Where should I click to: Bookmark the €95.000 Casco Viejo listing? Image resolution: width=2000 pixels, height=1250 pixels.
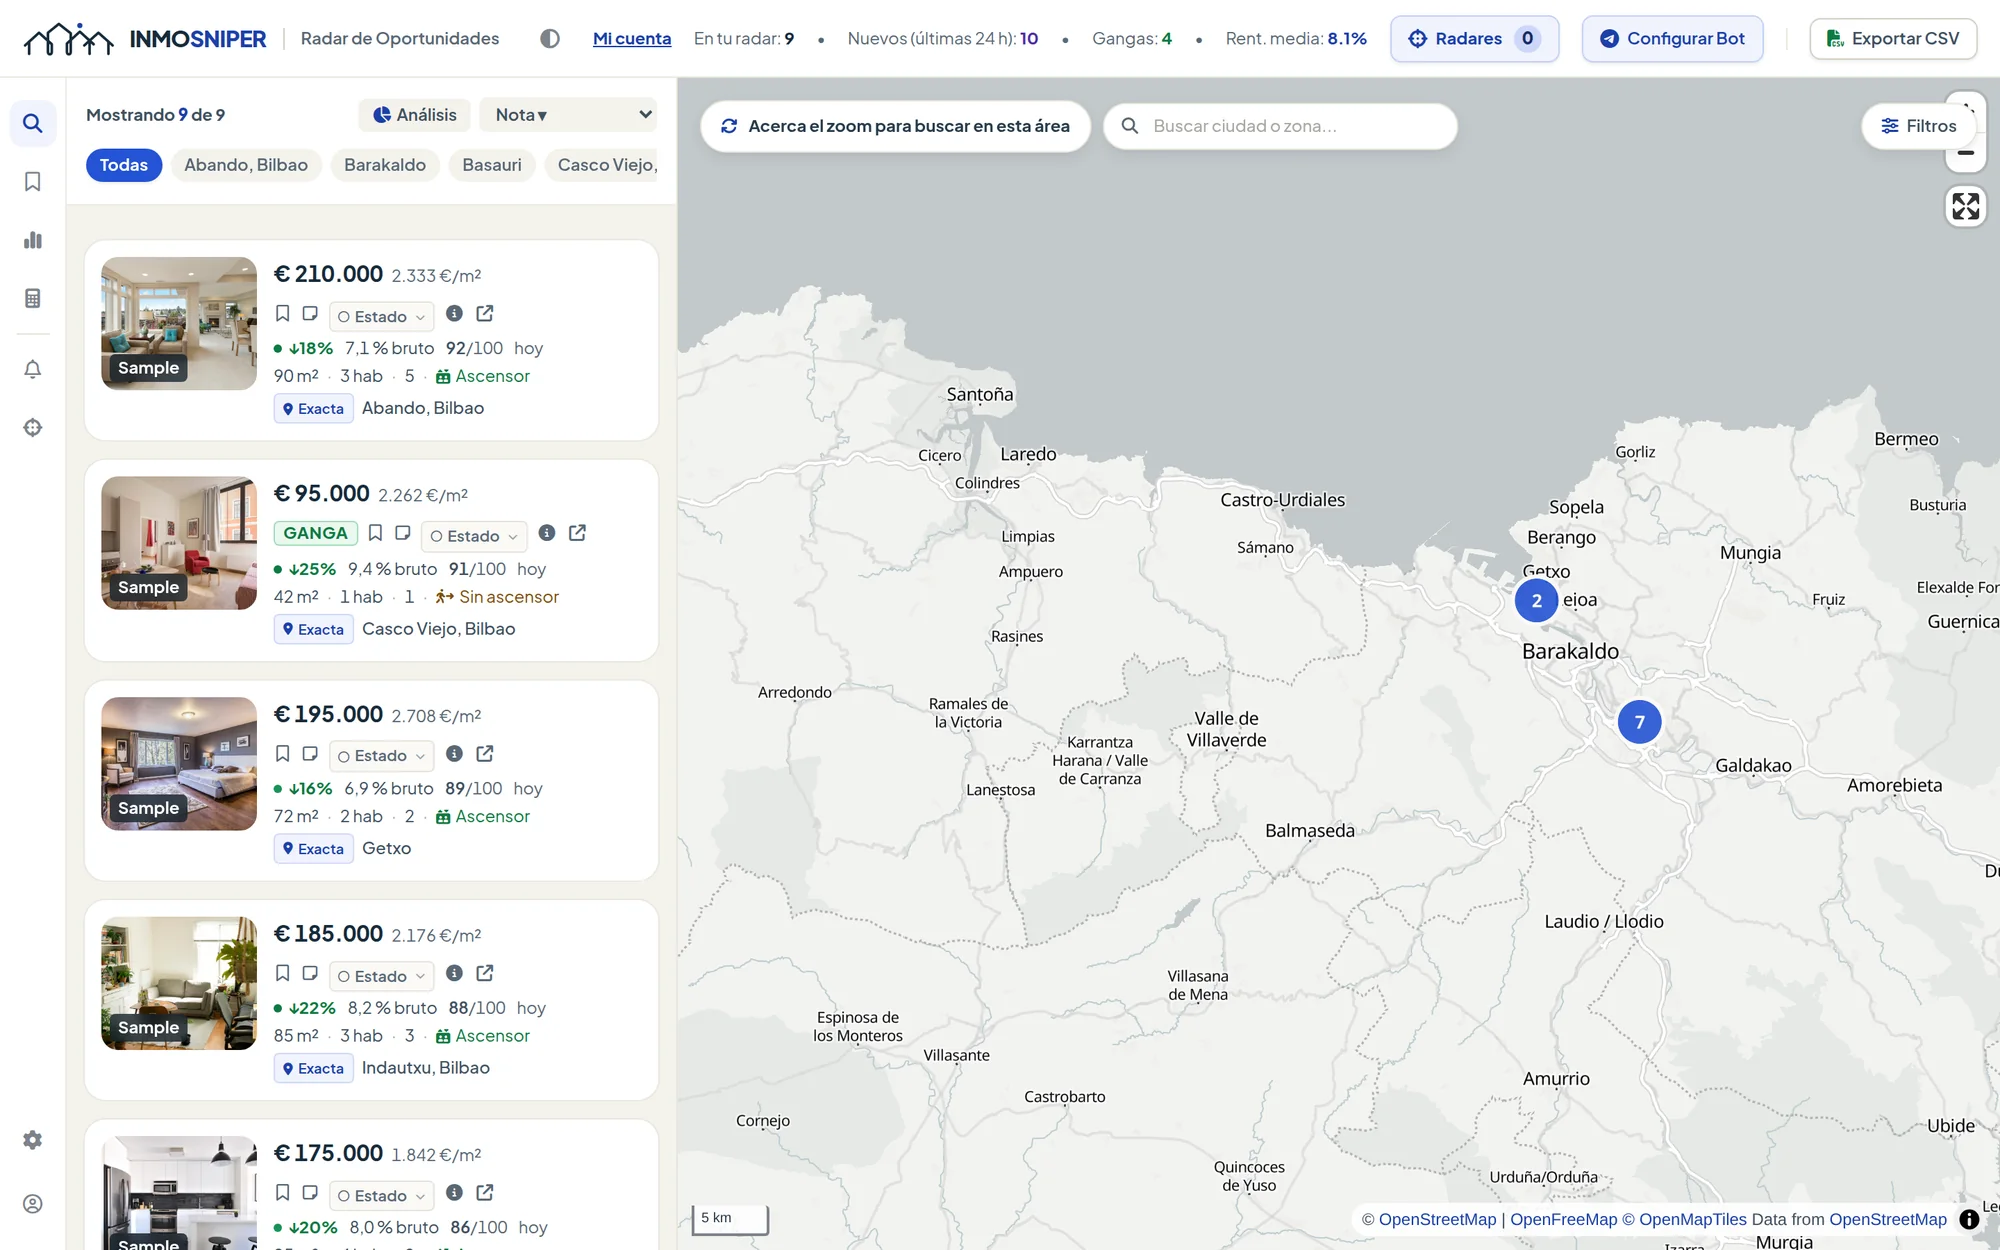tap(375, 533)
